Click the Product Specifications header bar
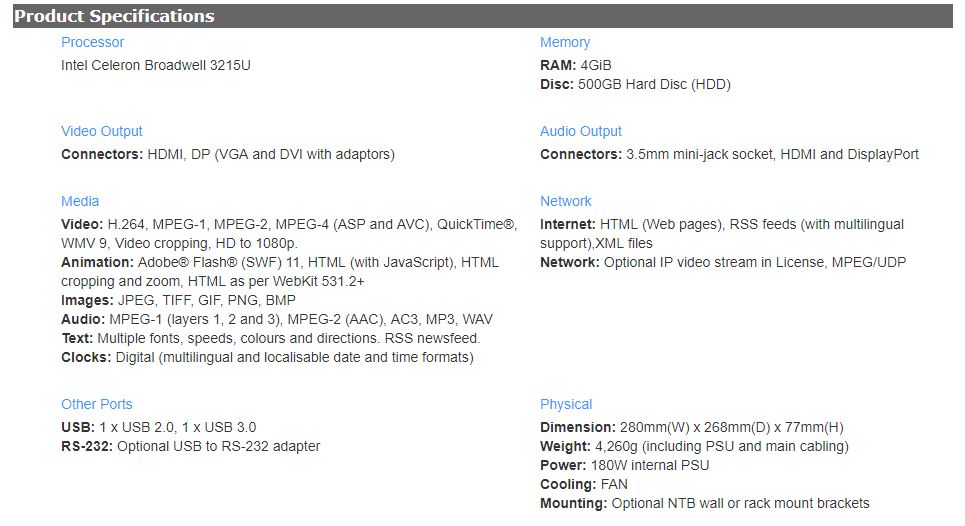The width and height of the screenshot is (965, 526). [482, 16]
